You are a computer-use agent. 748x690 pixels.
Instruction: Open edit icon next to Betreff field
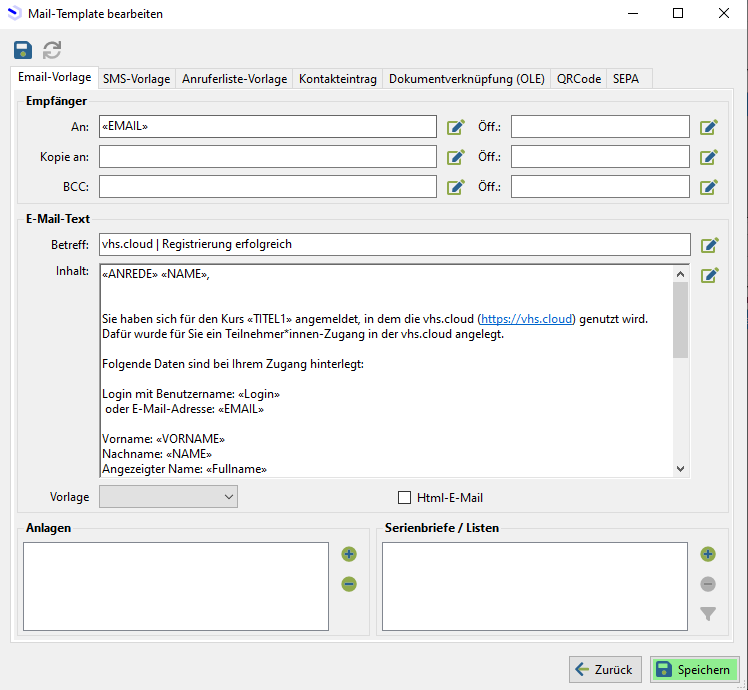coord(709,245)
